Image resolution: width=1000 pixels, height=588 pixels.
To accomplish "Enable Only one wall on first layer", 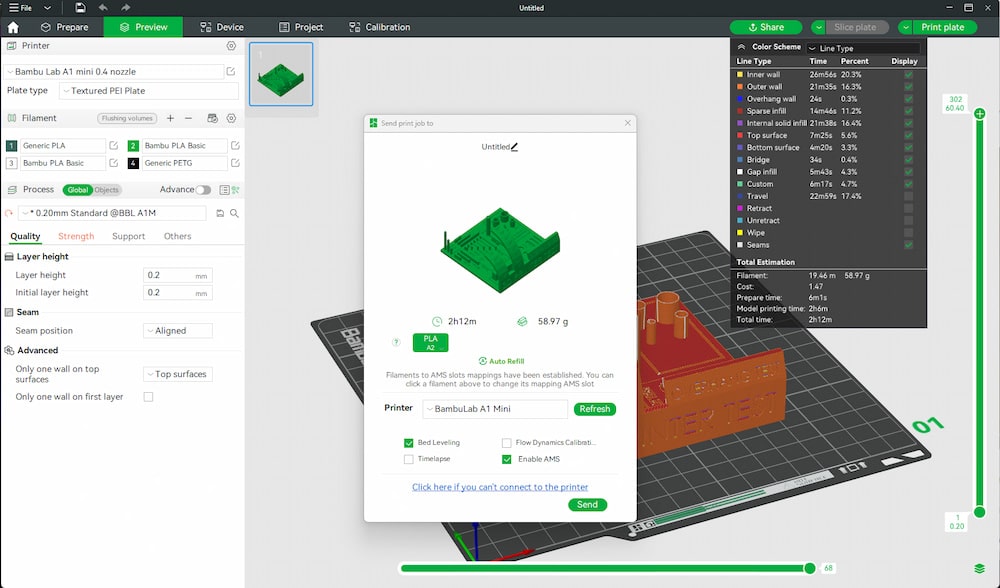I will coord(149,397).
